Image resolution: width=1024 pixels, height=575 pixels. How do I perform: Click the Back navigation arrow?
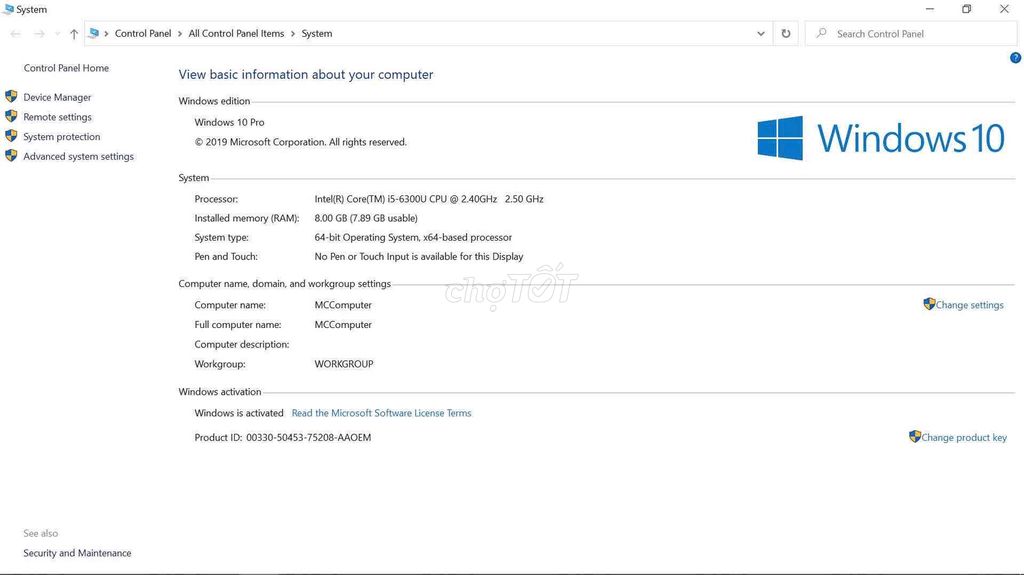point(16,34)
